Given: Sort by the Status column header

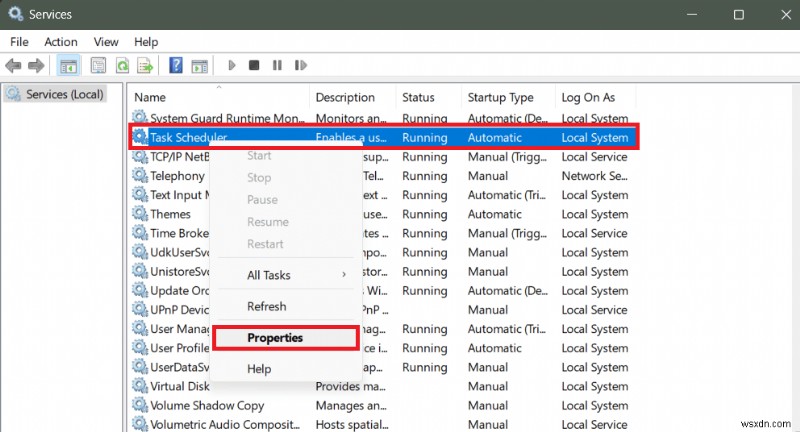Looking at the screenshot, I should 429,97.
